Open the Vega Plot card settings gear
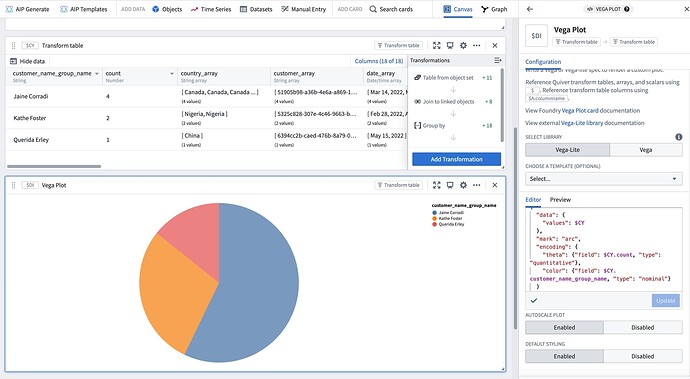 [463, 185]
